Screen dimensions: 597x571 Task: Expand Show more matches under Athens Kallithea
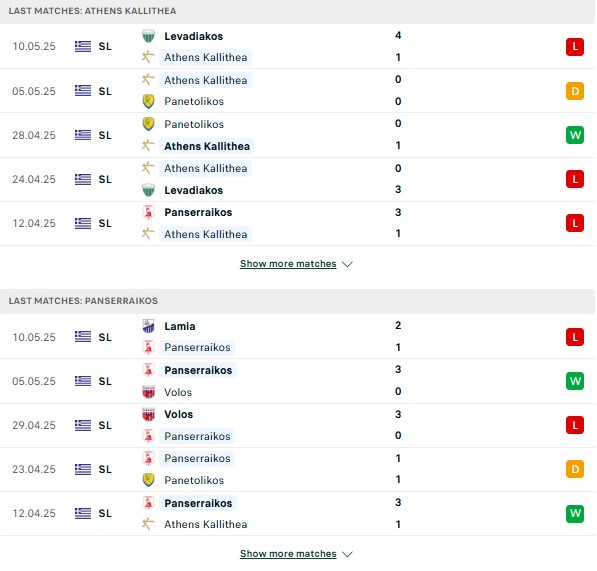click(x=288, y=264)
